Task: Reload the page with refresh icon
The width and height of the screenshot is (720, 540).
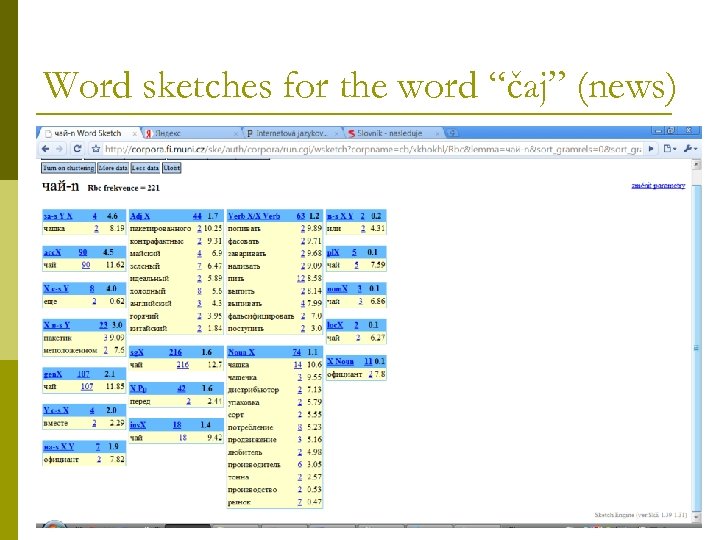Action: [77, 149]
